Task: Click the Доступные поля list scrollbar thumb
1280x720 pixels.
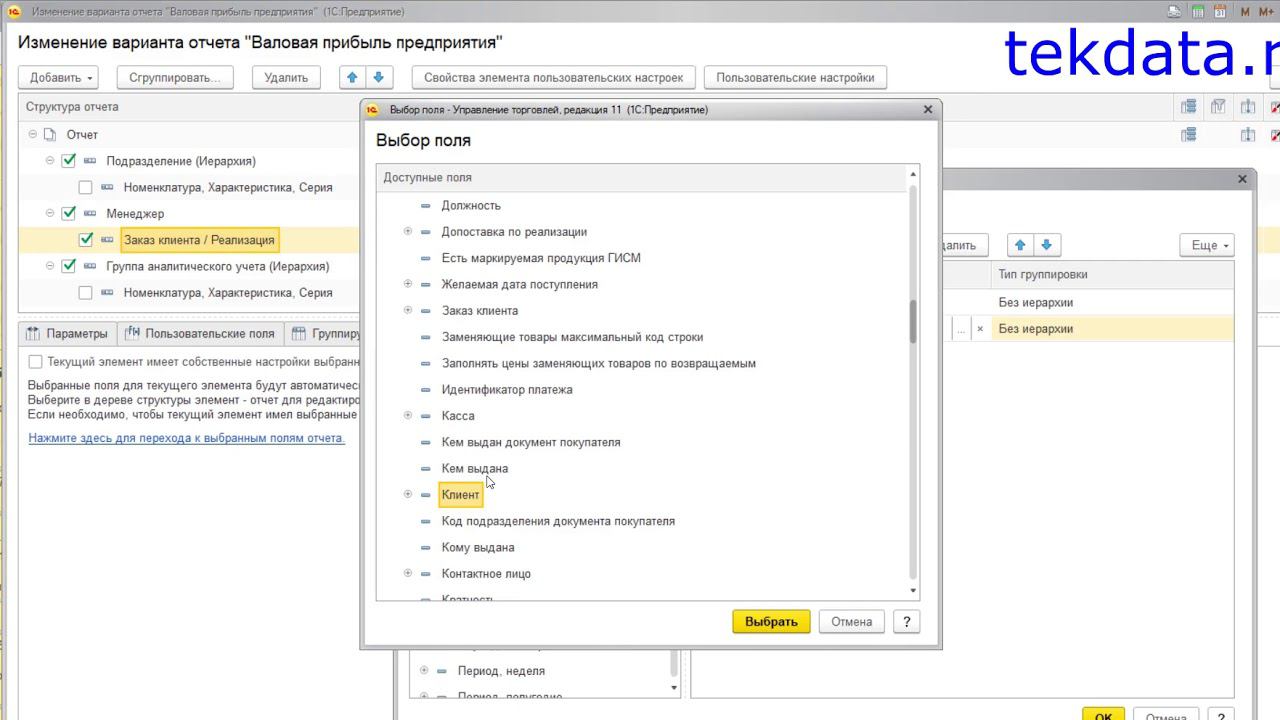Action: click(x=913, y=320)
